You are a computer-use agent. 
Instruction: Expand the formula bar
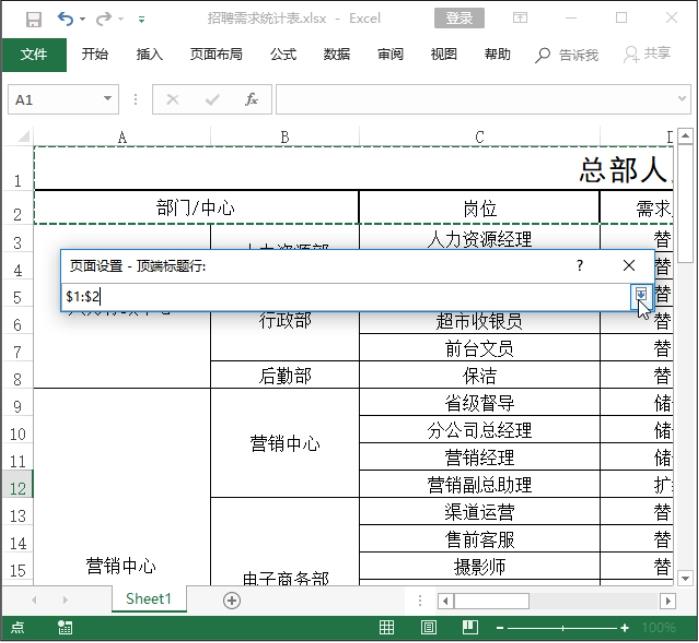pyautogui.click(x=683, y=100)
